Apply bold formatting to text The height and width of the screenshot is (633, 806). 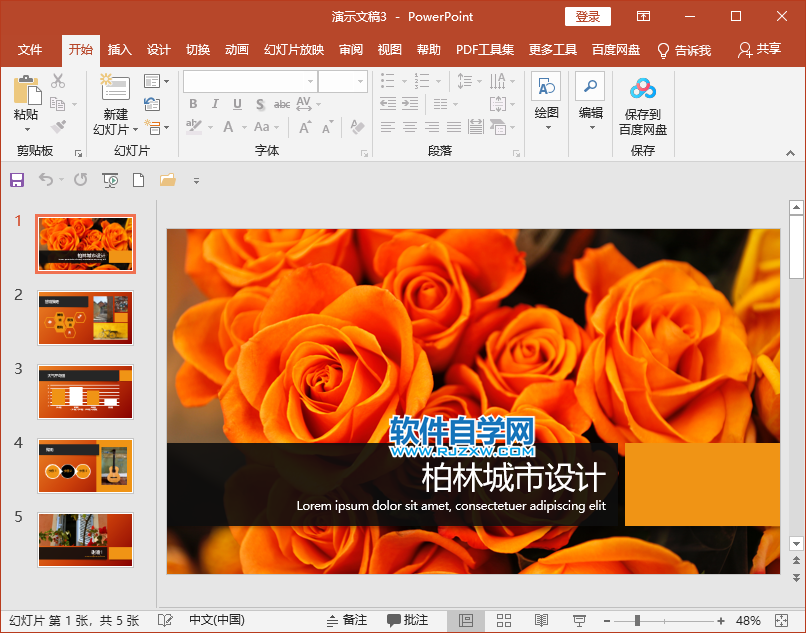point(192,104)
